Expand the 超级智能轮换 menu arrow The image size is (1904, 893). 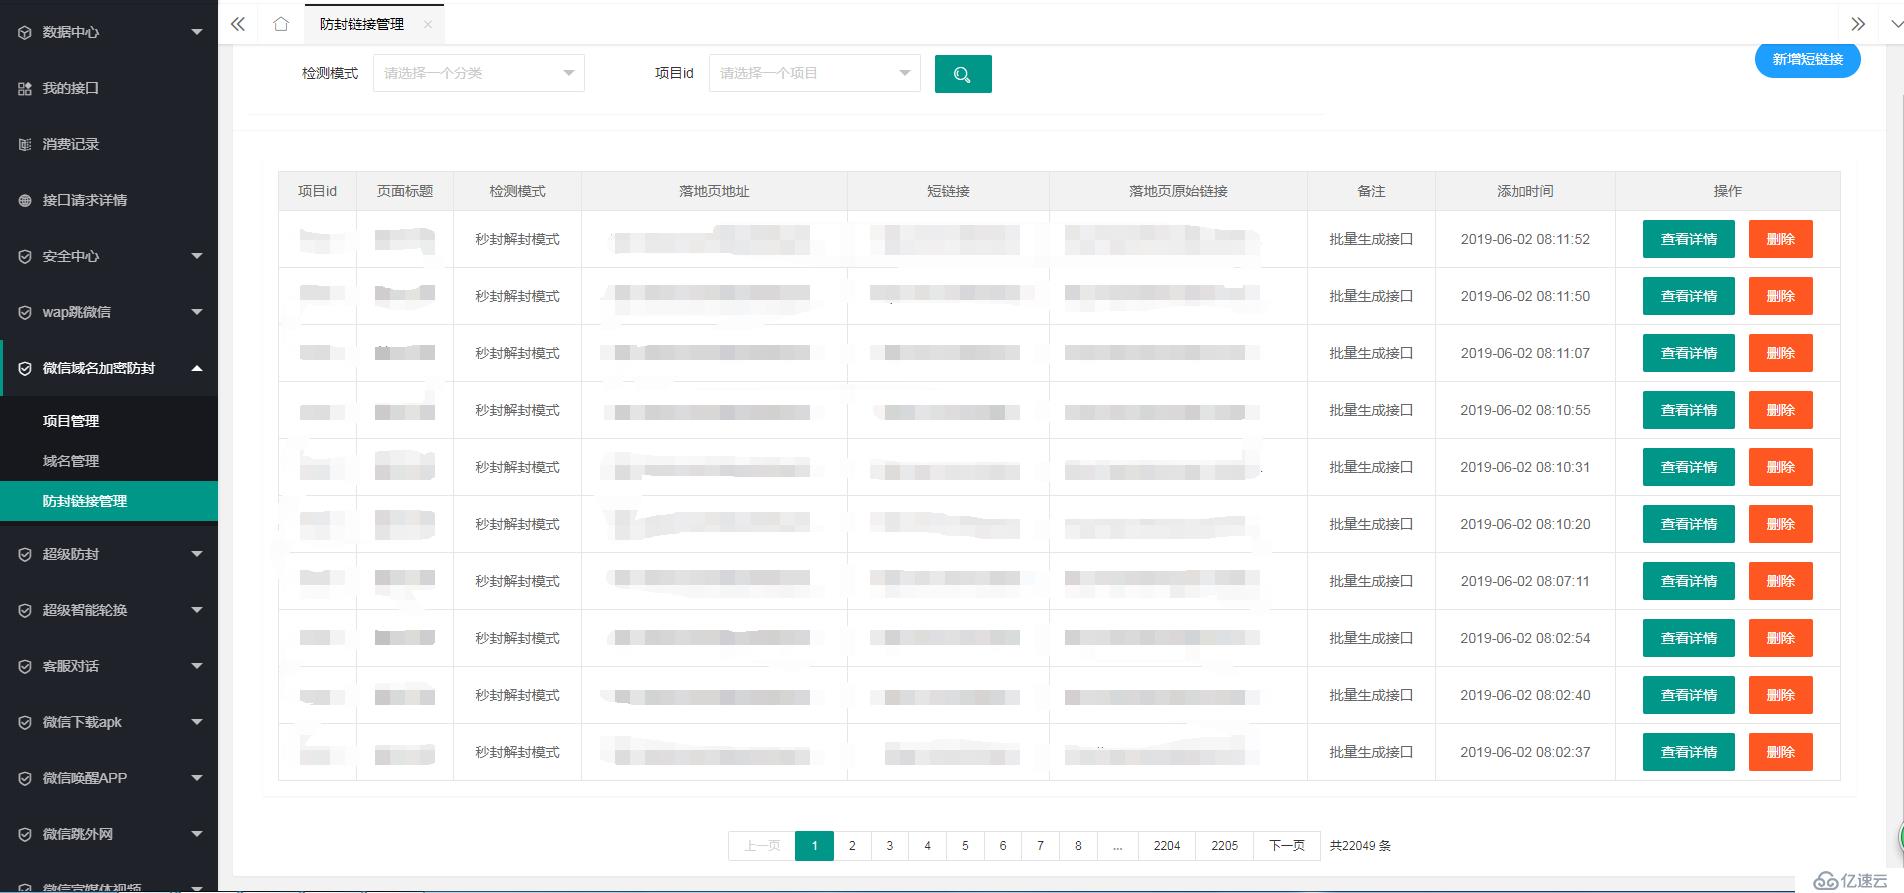coord(197,610)
